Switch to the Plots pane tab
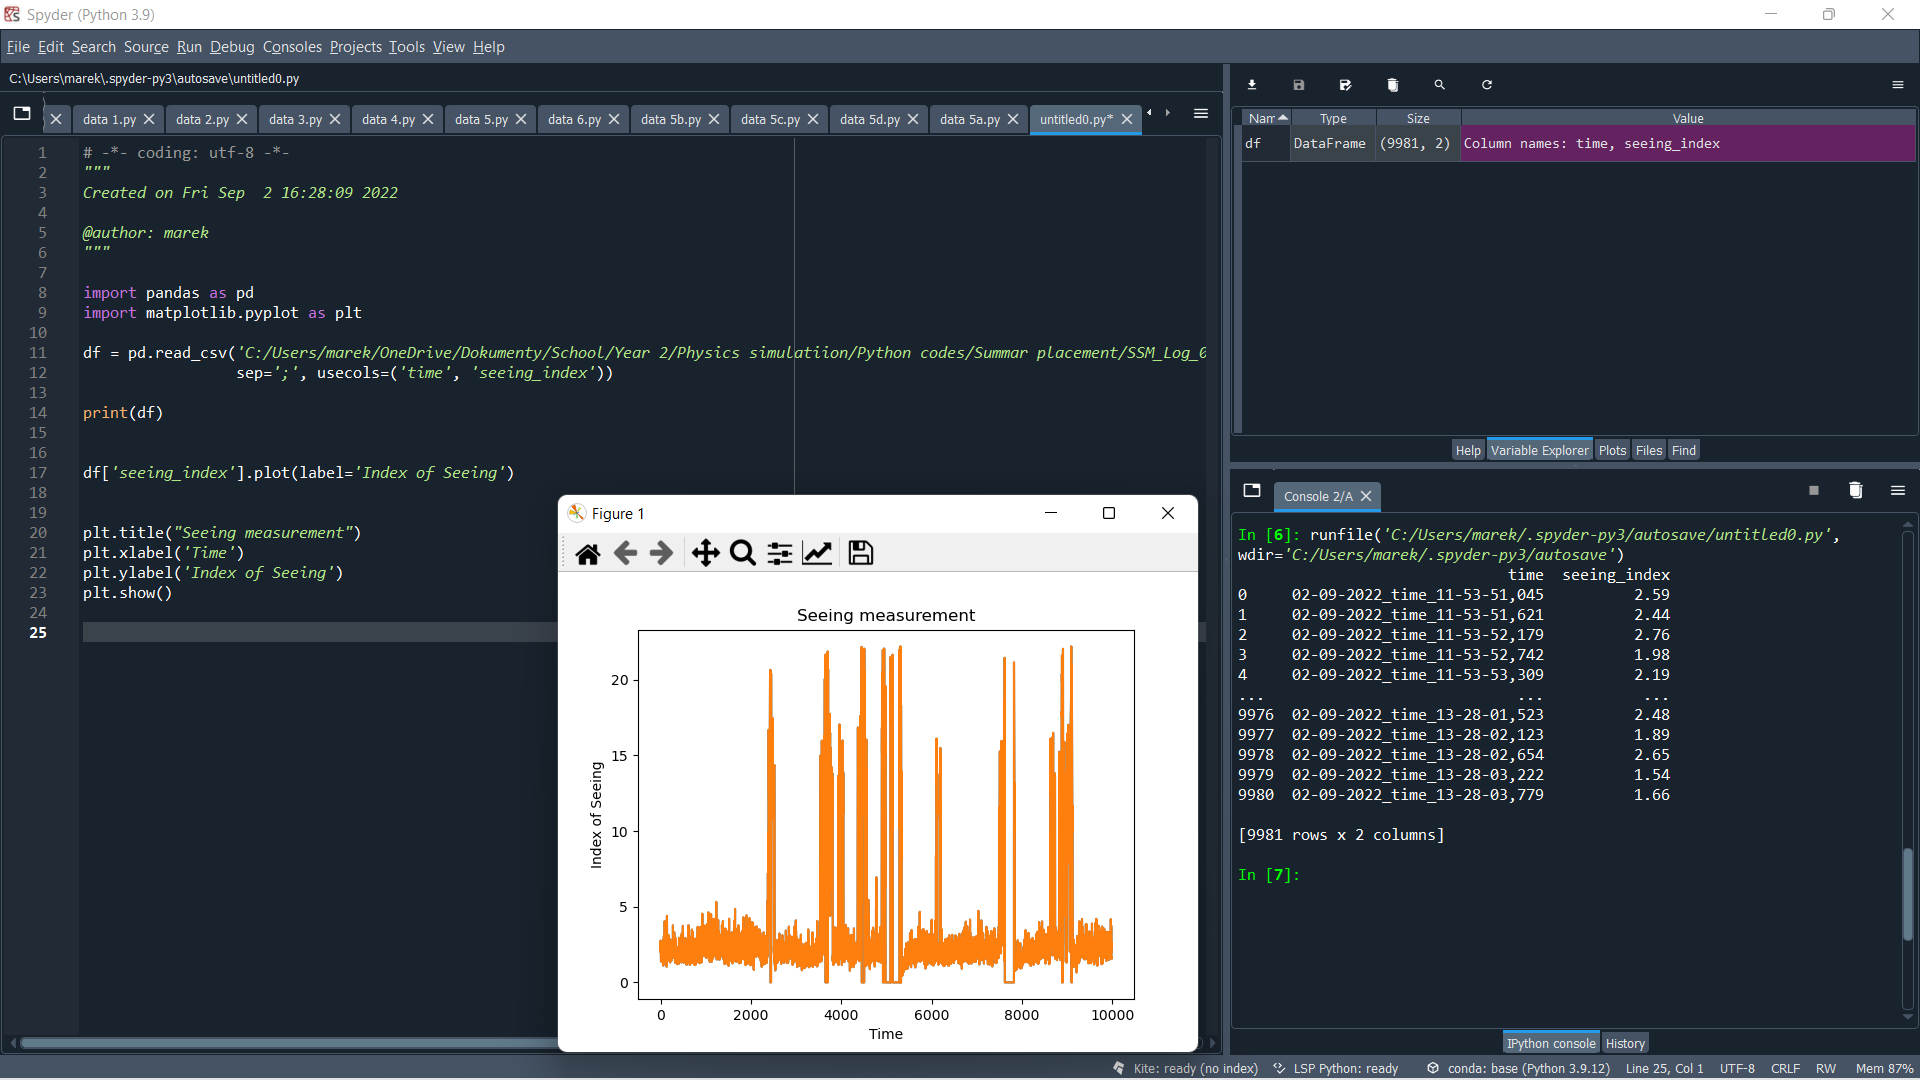Image resolution: width=1920 pixels, height=1080 pixels. point(1612,451)
